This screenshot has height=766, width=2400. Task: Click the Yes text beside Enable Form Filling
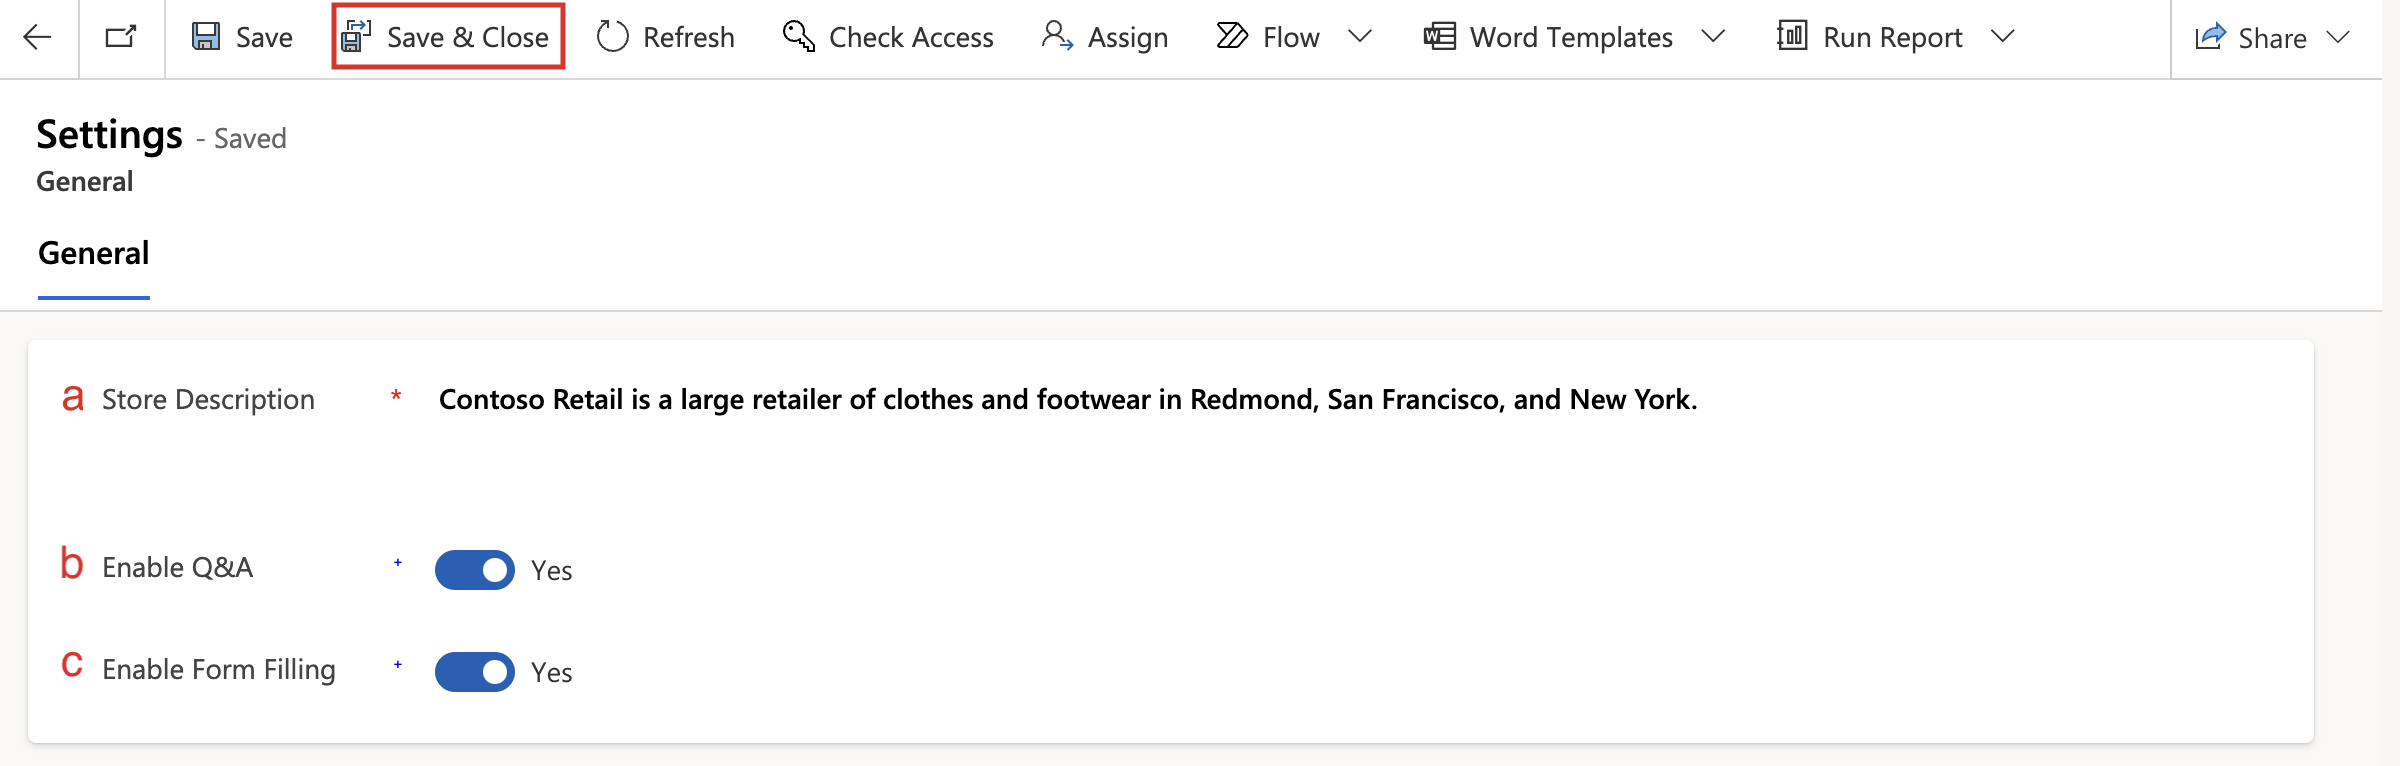[x=552, y=673]
